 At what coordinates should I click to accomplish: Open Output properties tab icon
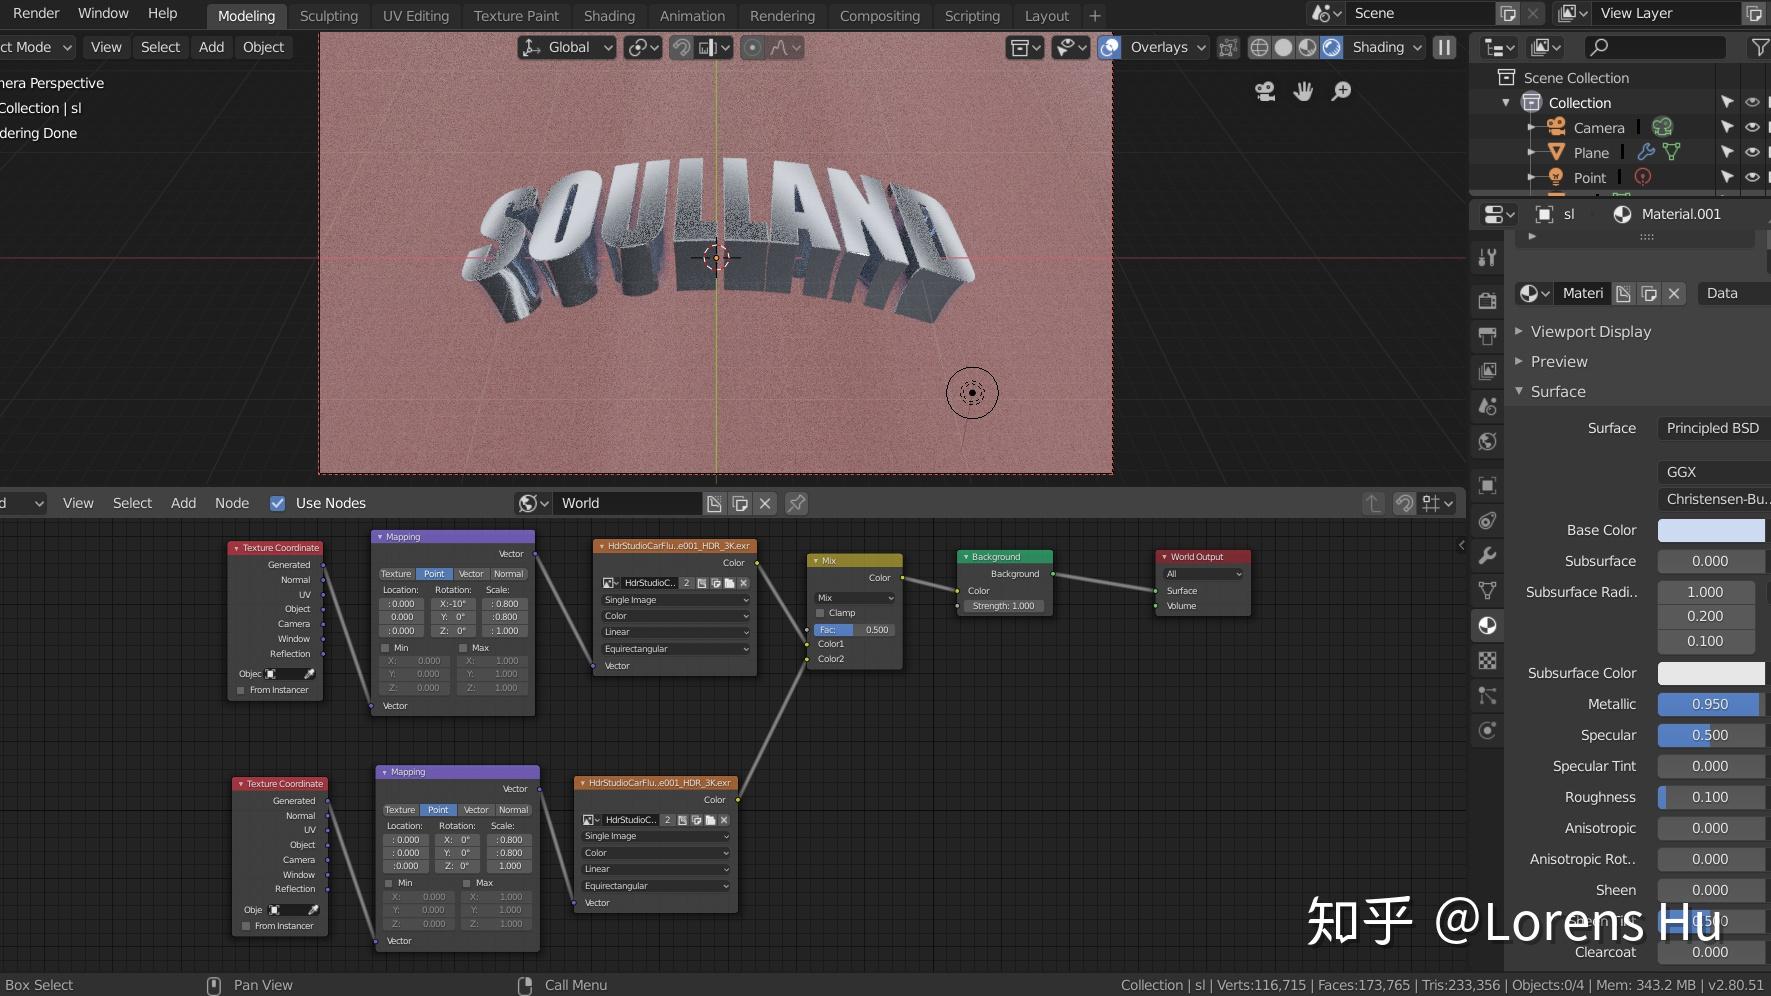1488,335
